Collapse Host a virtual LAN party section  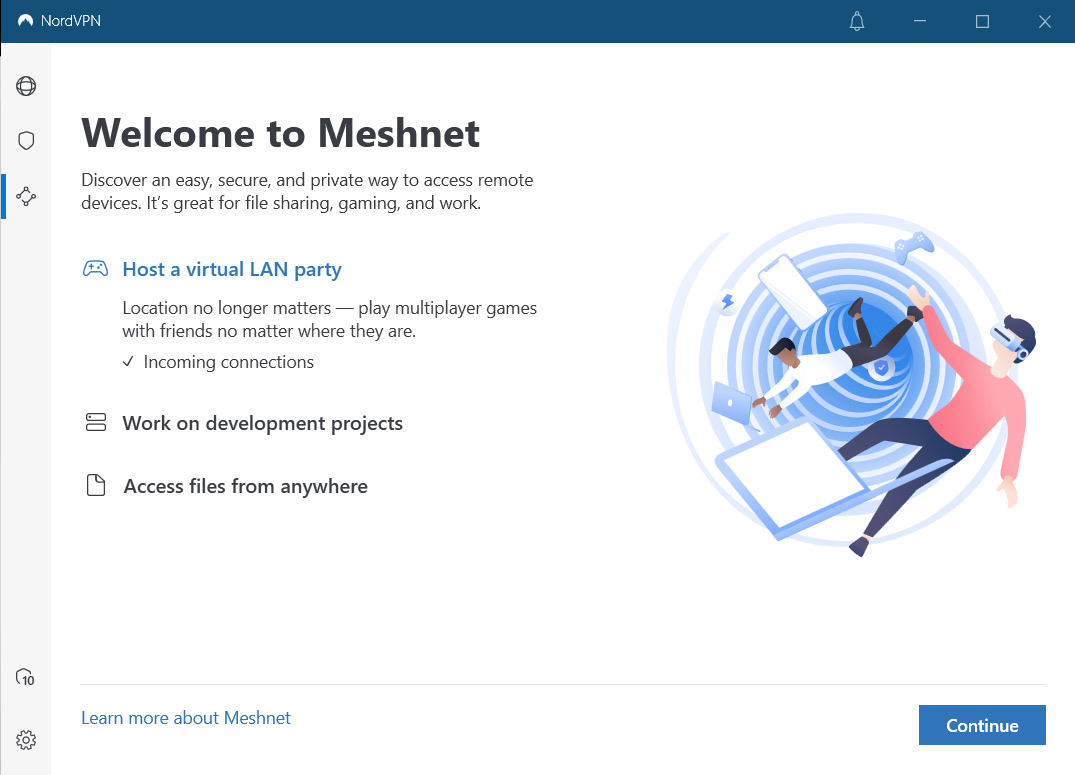coord(232,270)
